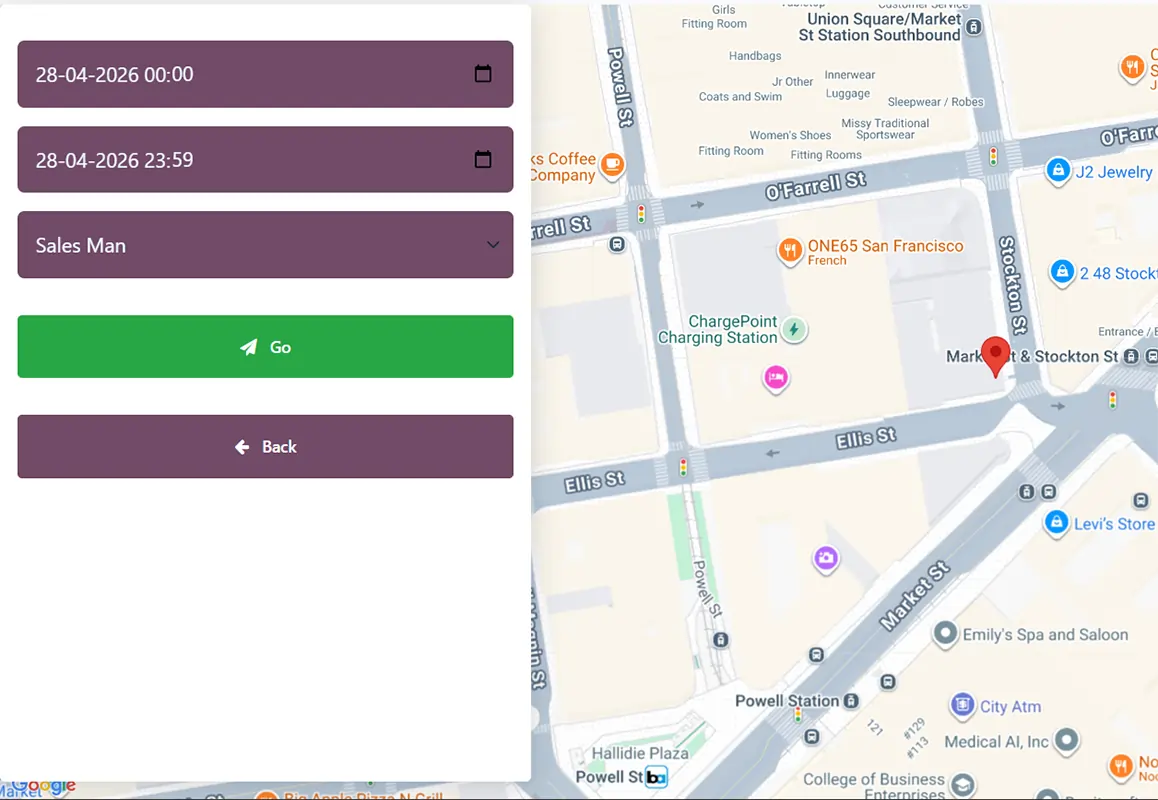Expand the Sales Man dropdown
Image resolution: width=1158 pixels, height=800 pixels.
click(x=265, y=245)
